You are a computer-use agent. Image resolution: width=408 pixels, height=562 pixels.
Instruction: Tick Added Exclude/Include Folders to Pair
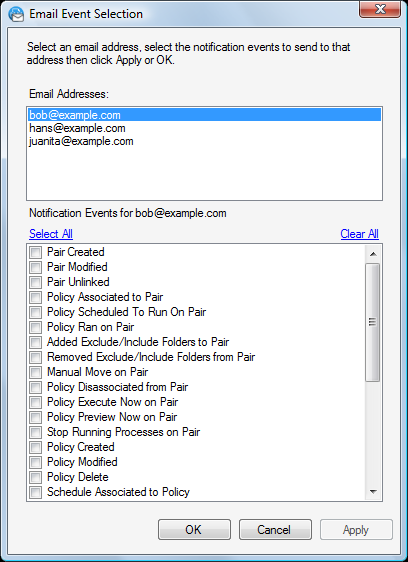(x=35, y=342)
